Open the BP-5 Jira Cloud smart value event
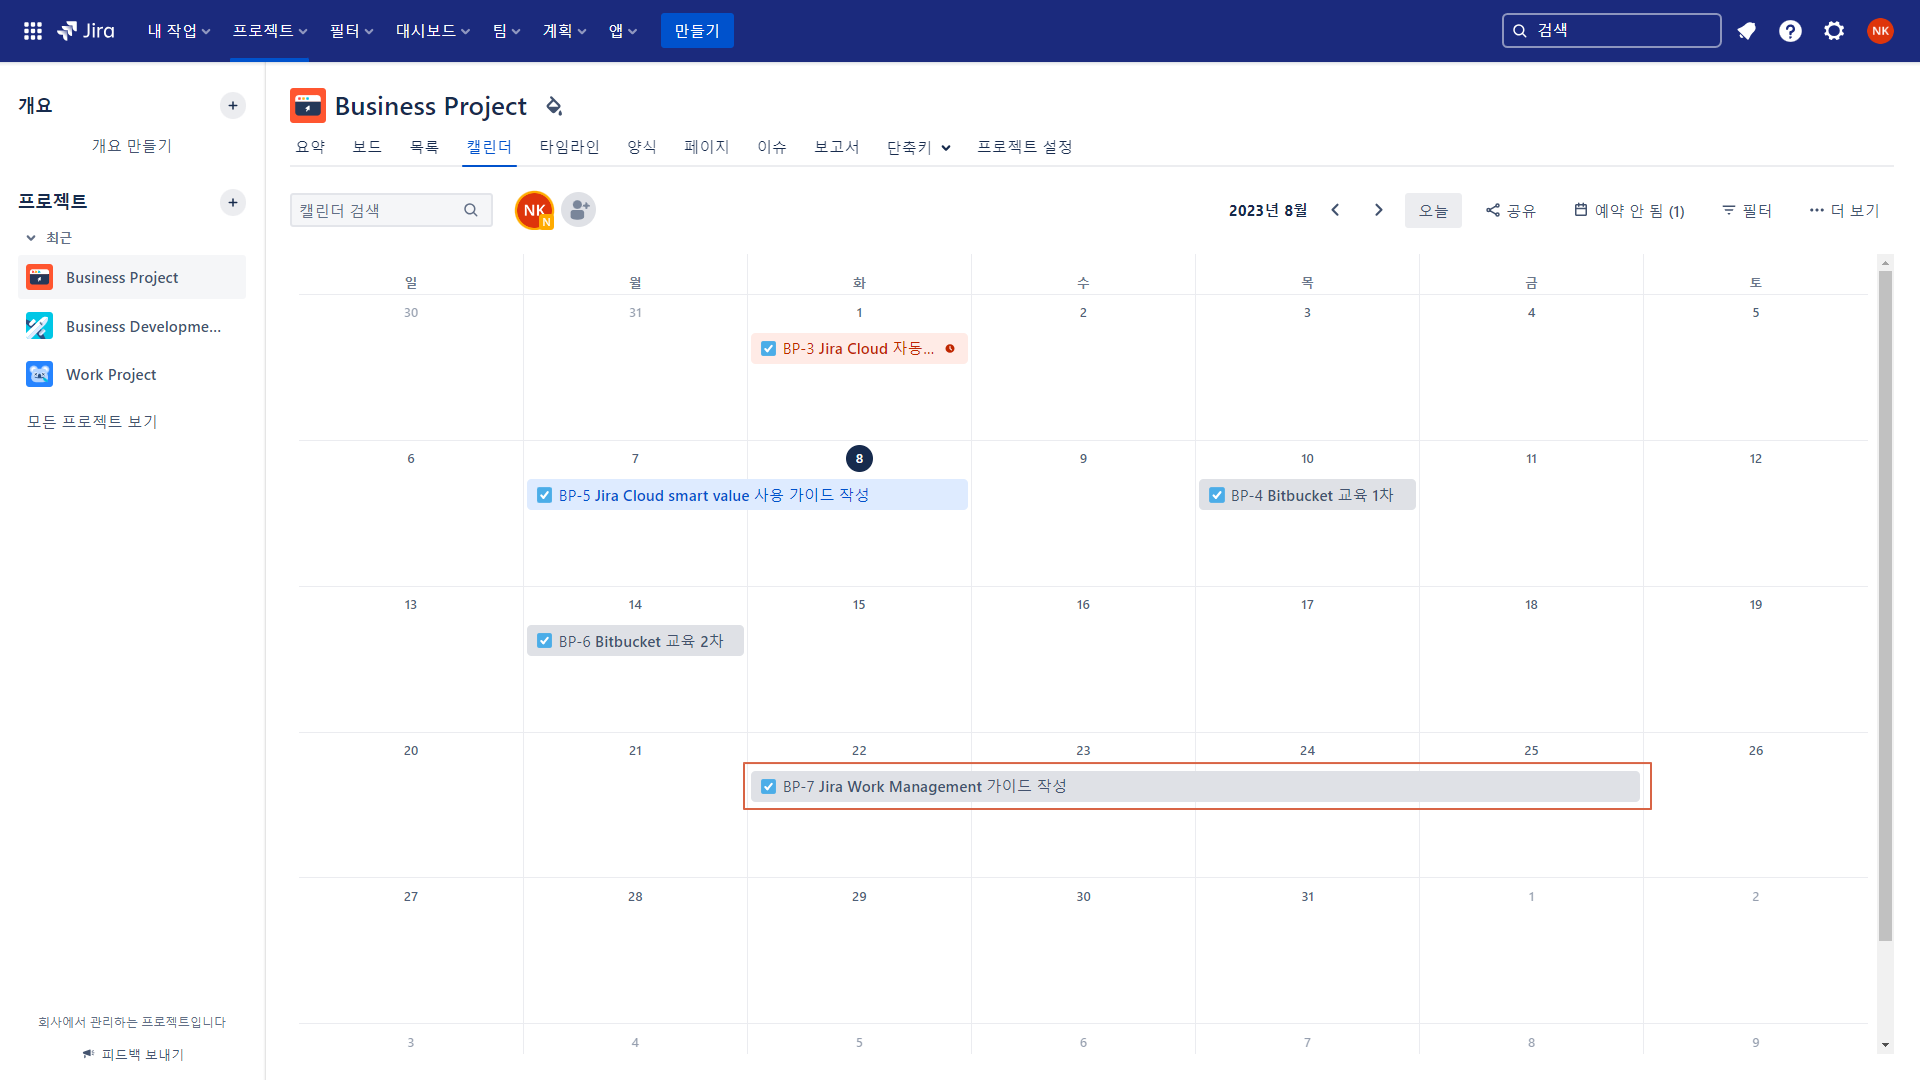1920x1080 pixels. (747, 495)
